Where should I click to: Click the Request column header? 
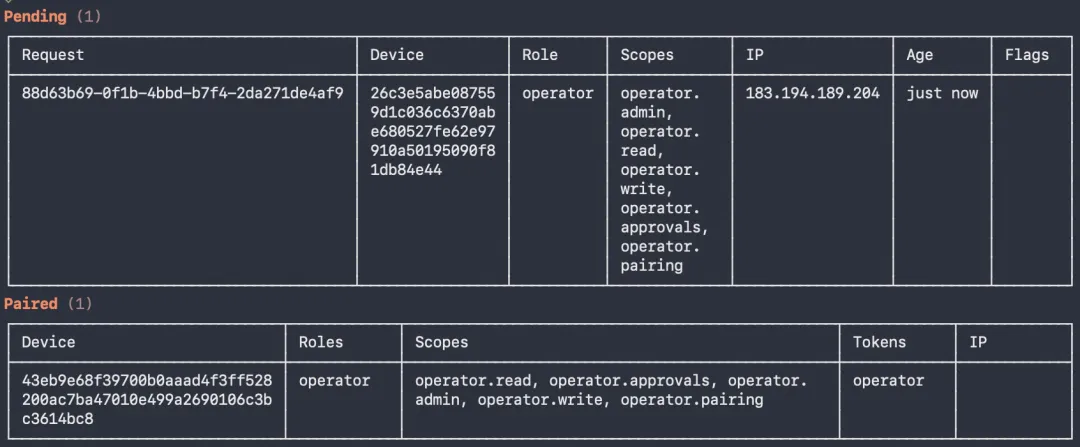pos(53,55)
